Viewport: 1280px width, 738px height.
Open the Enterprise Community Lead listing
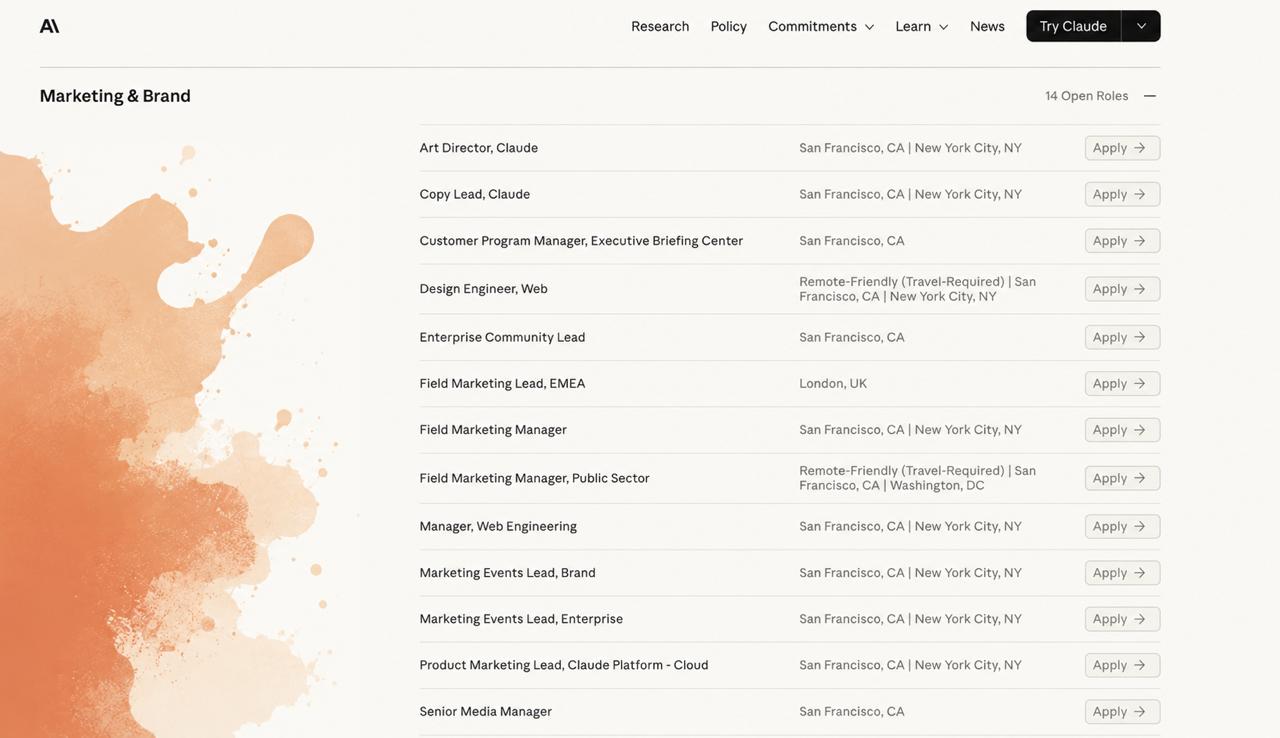pos(503,337)
